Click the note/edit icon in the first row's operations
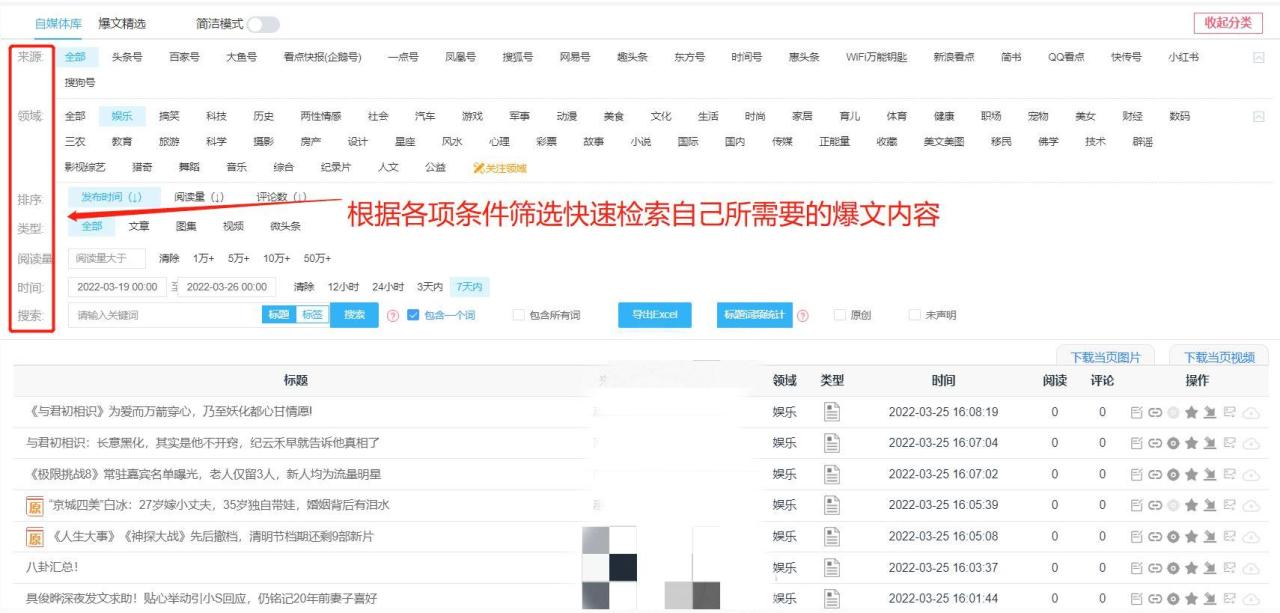1280x613 pixels. (x=1137, y=412)
